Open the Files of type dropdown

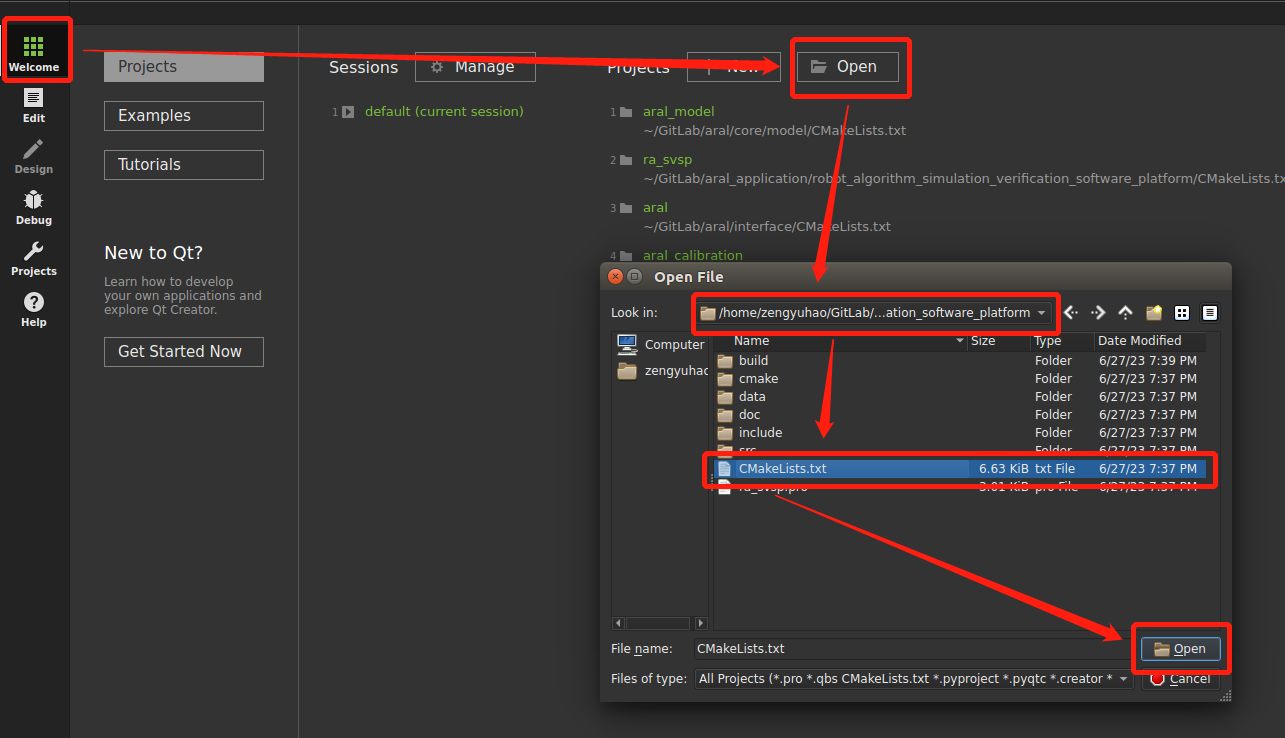1123,679
